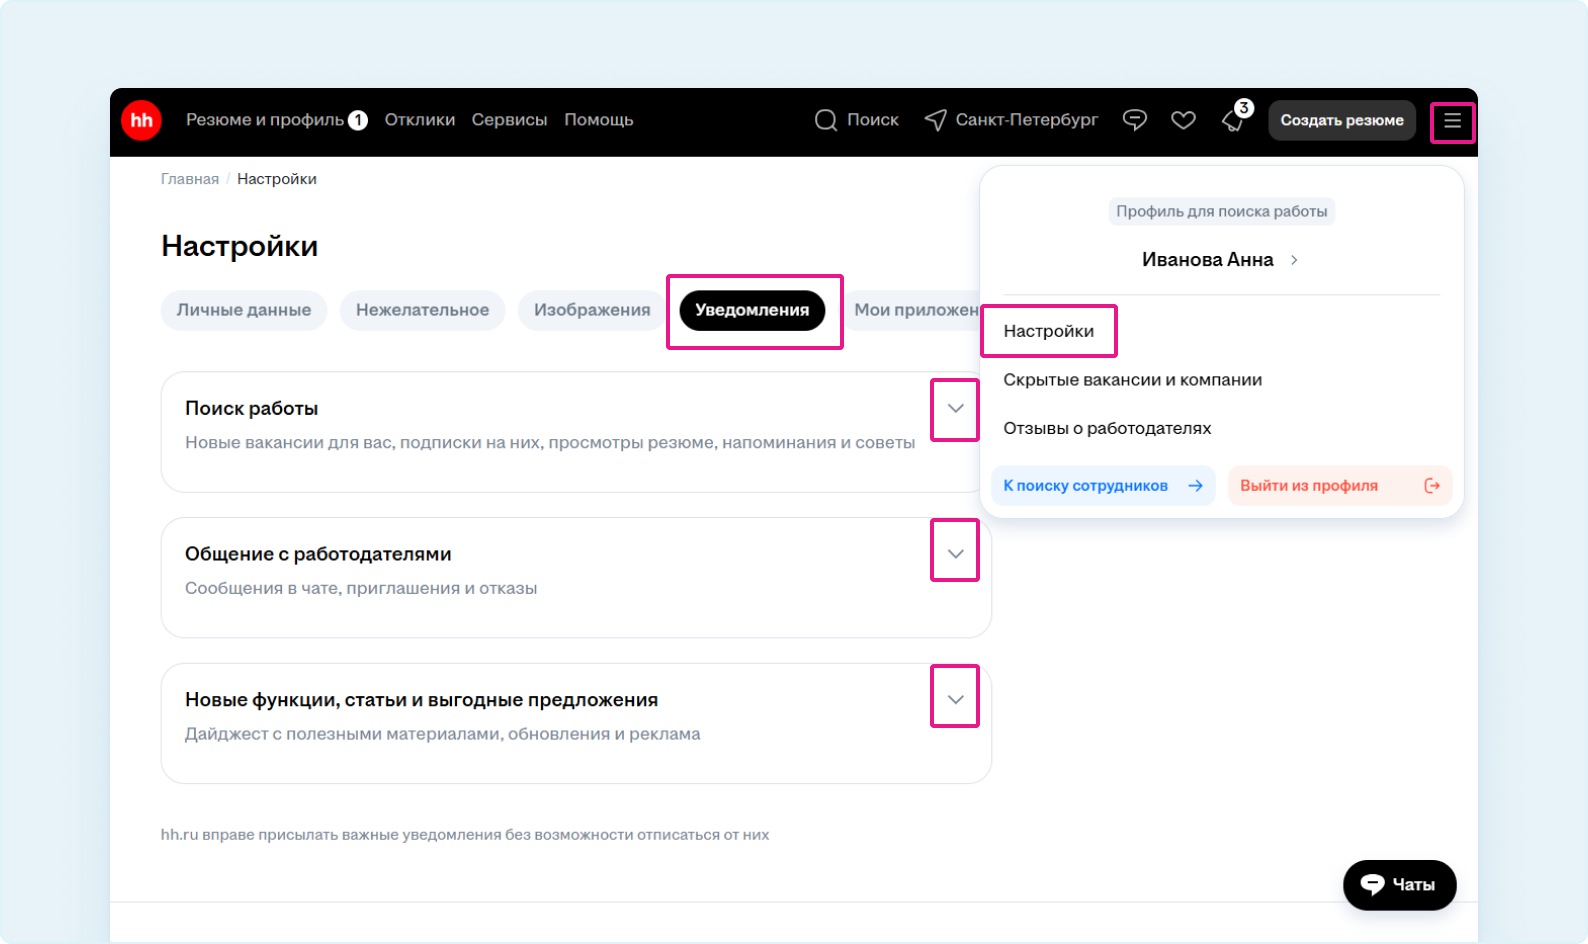This screenshot has height=944, width=1588.
Task: Select the Нежелательное tab
Action: coord(422,310)
